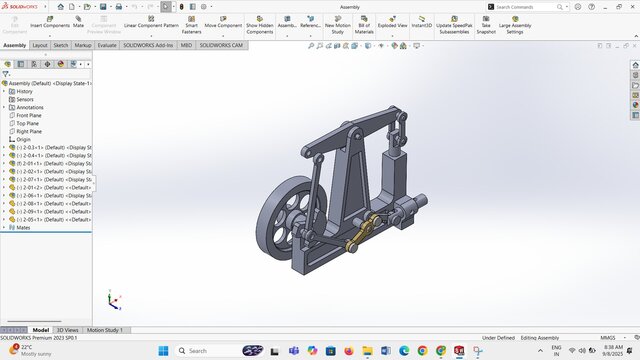Image resolution: width=640 pixels, height=360 pixels.
Task: Create a new document with the New icon
Action: click(x=72, y=7)
